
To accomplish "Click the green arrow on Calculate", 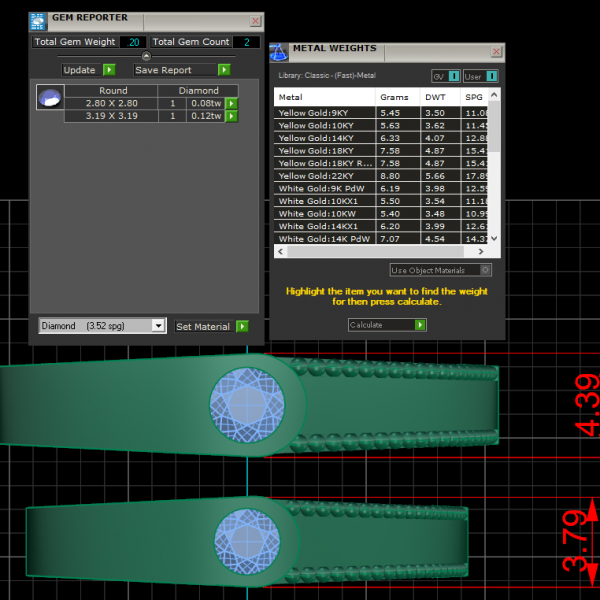I will tap(420, 325).
